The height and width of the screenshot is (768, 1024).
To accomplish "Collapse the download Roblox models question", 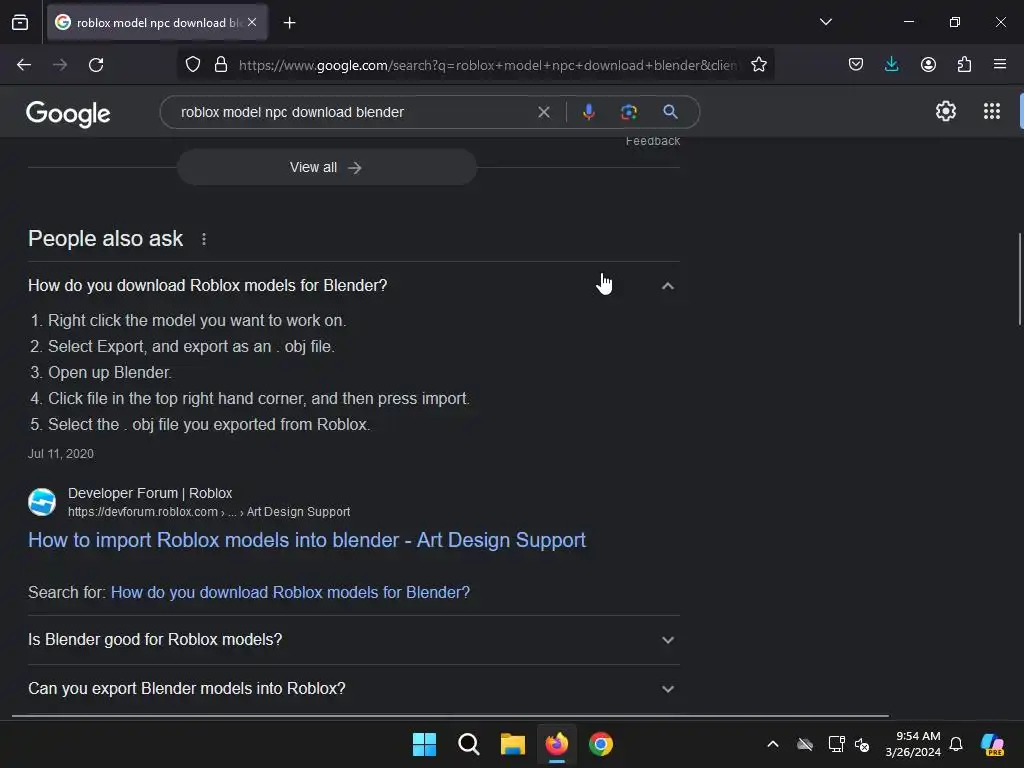I will [x=353, y=286].
